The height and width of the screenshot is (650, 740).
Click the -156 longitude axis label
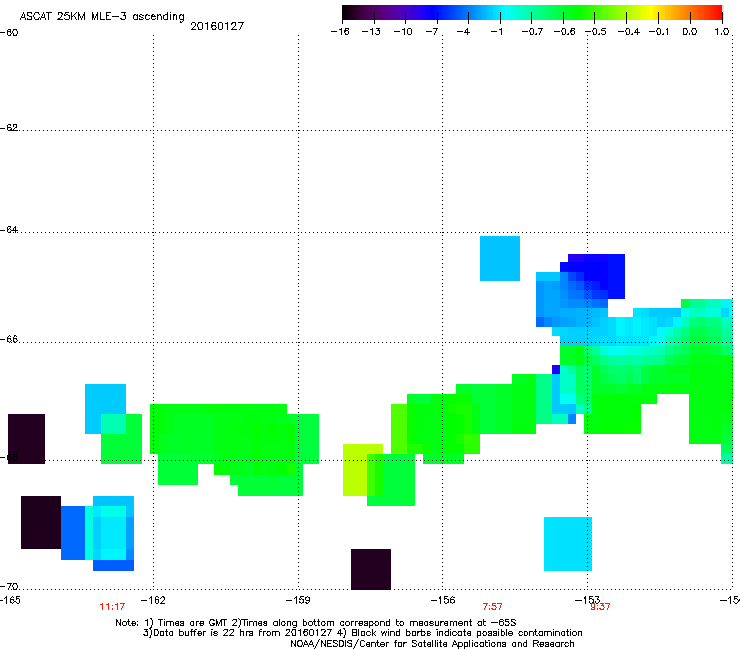(443, 600)
